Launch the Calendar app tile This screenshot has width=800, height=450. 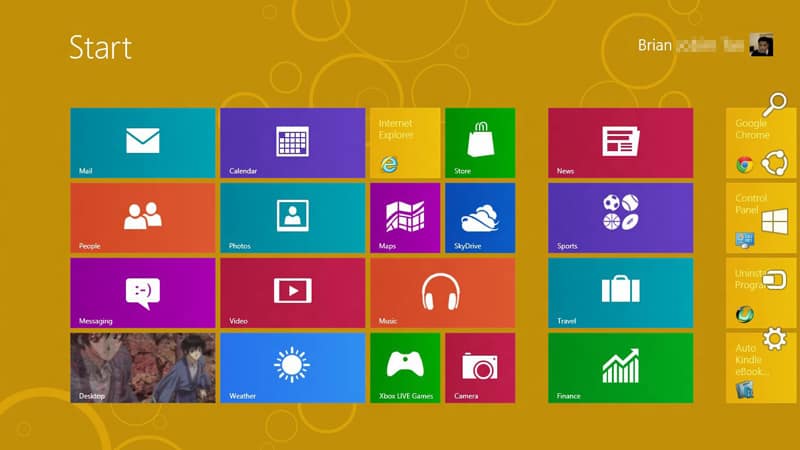pyautogui.click(x=292, y=143)
